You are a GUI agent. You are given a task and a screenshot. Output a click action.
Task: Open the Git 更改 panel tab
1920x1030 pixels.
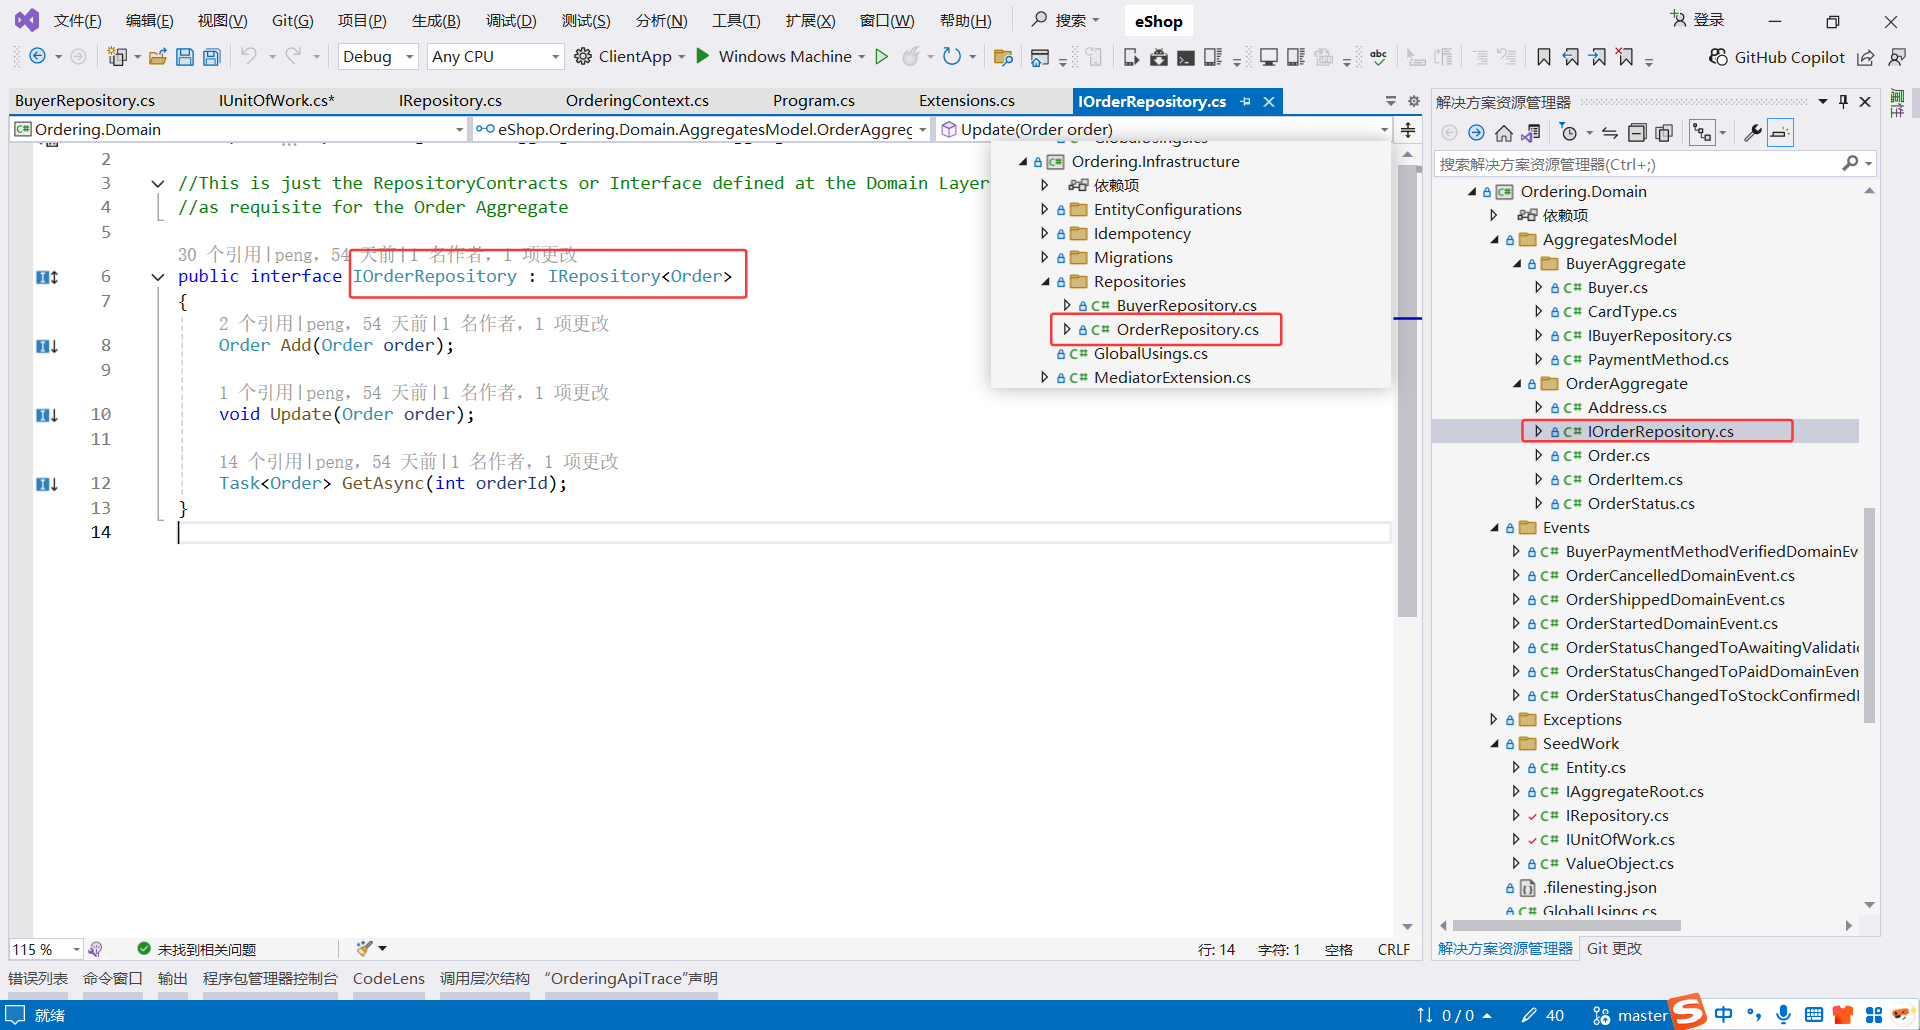point(1614,949)
